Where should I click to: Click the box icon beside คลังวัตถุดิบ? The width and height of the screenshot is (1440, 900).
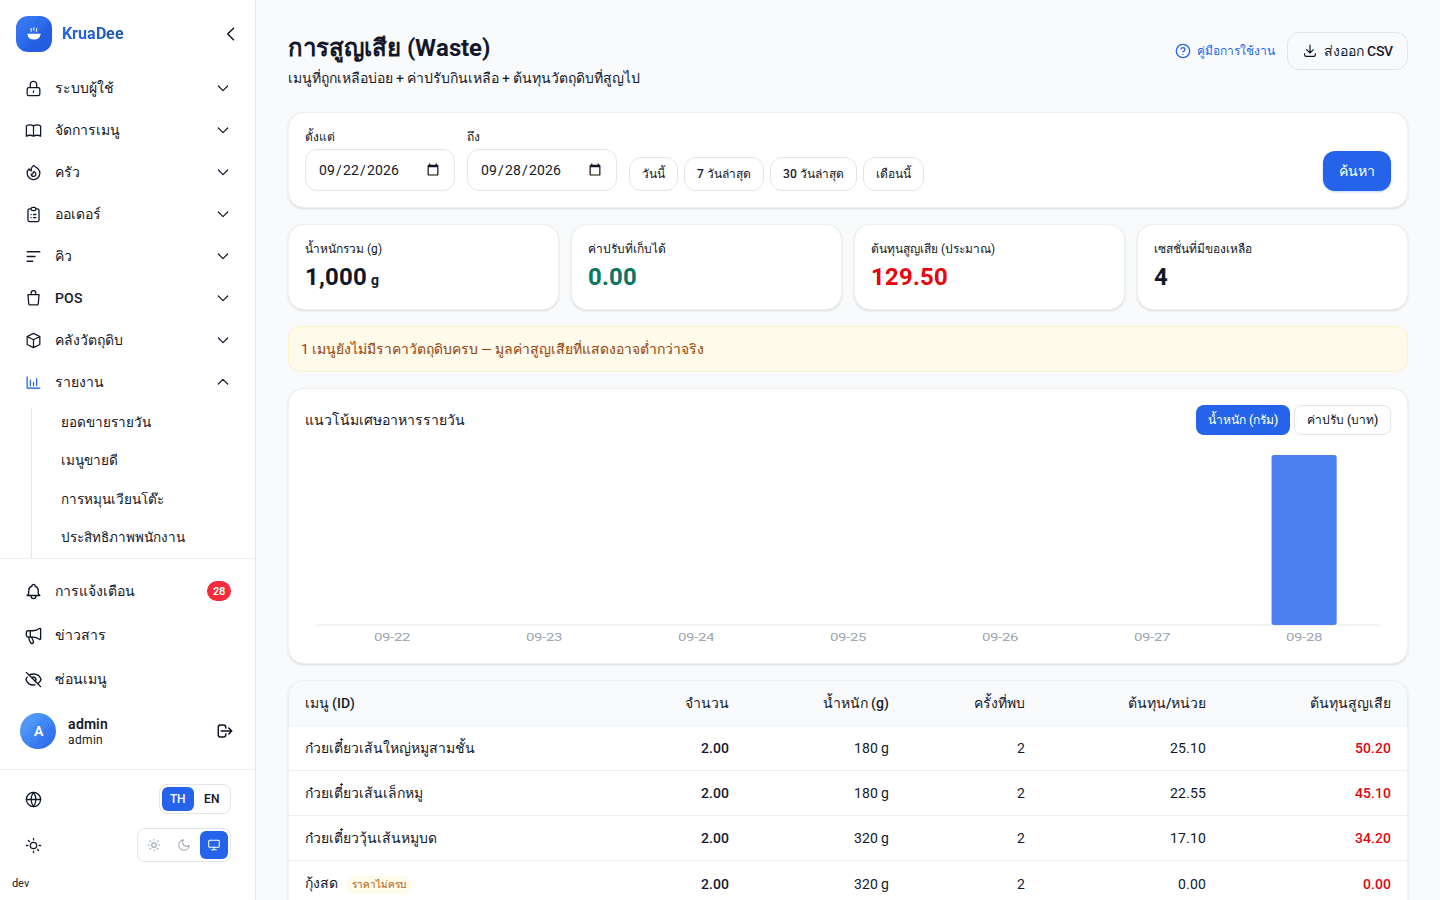[33, 340]
